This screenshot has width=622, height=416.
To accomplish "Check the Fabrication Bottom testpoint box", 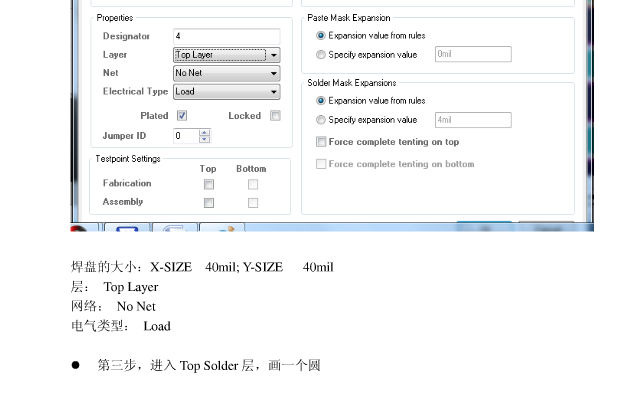I will tap(253, 184).
